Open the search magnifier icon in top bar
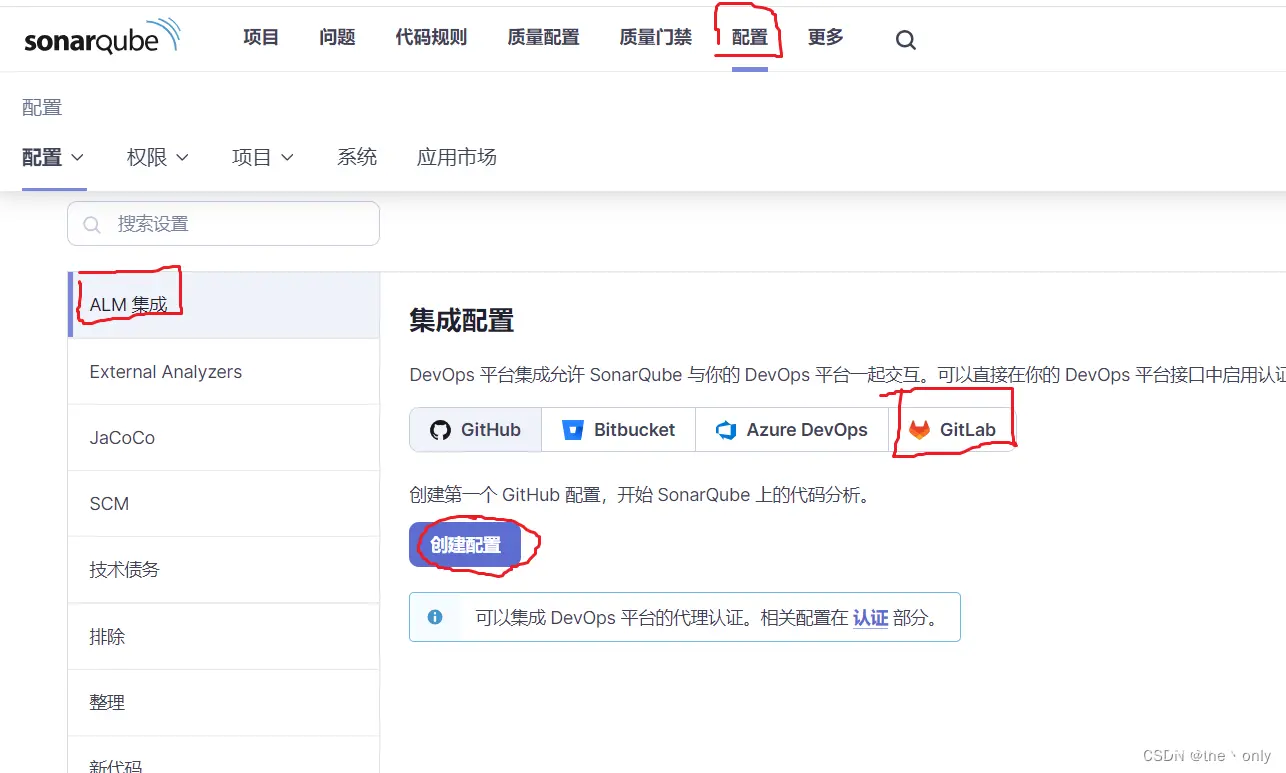Screen dimensions: 1286x773 coord(906,40)
